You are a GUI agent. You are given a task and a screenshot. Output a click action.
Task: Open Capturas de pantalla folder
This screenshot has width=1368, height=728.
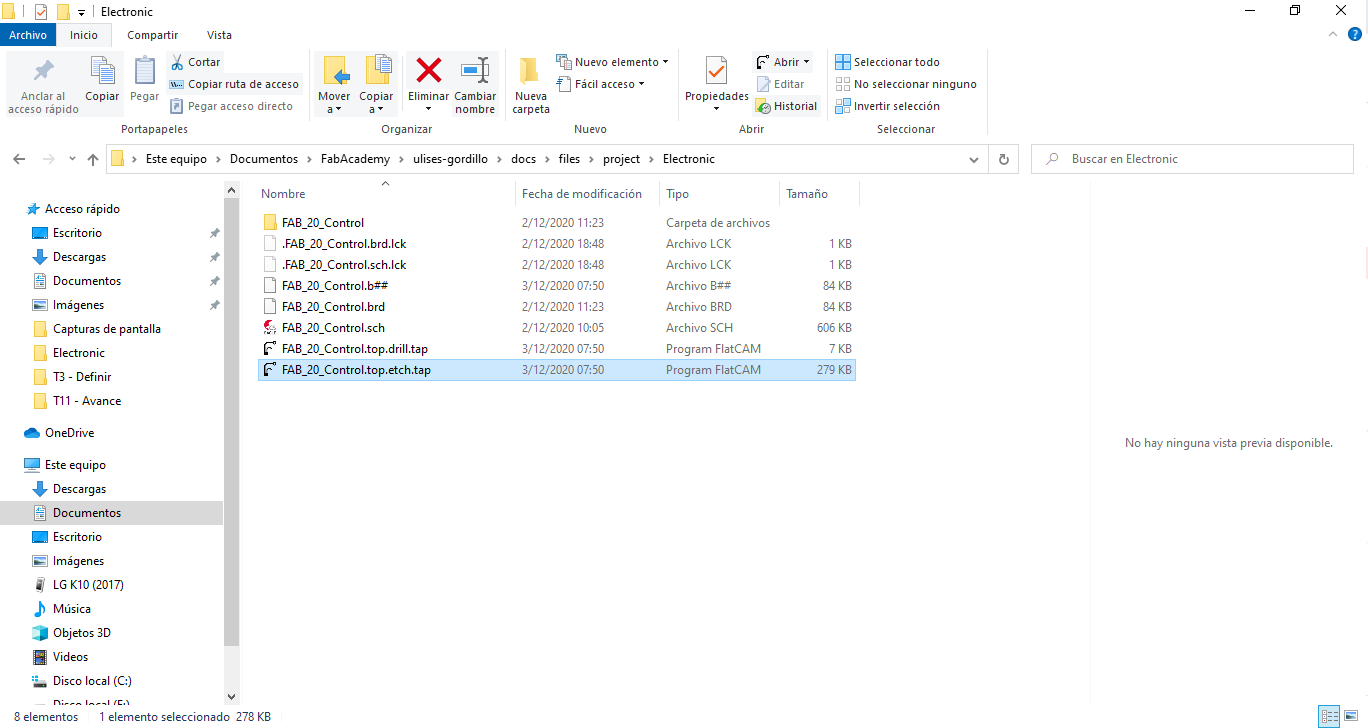(x=106, y=329)
